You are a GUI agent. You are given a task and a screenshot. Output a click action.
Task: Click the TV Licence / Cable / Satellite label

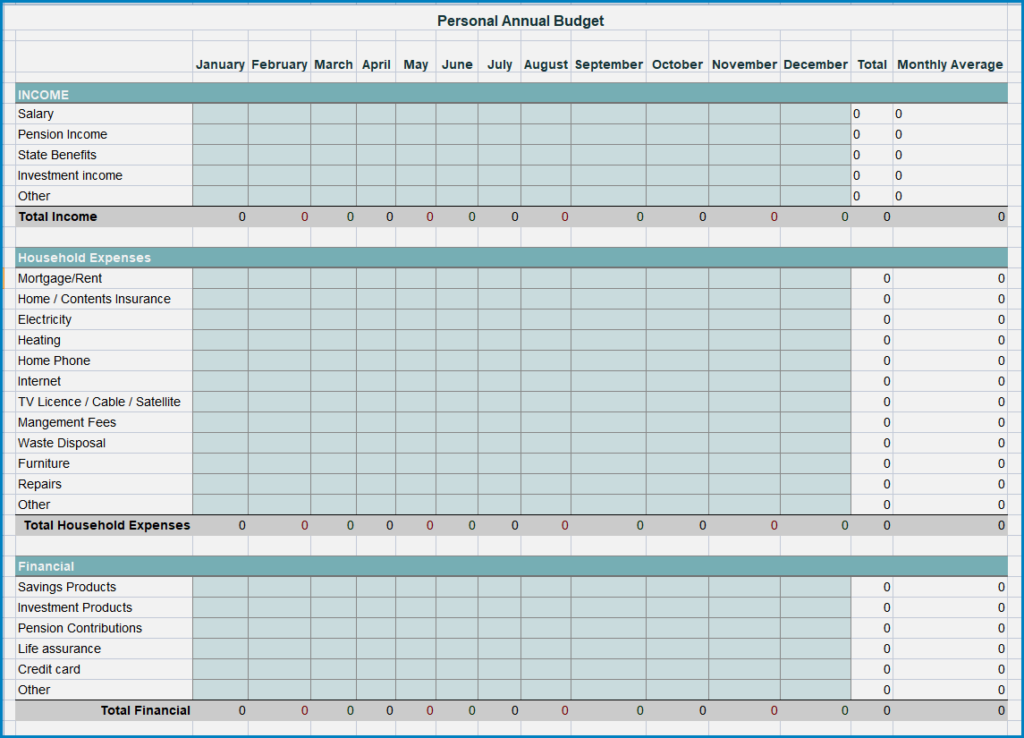[98, 401]
